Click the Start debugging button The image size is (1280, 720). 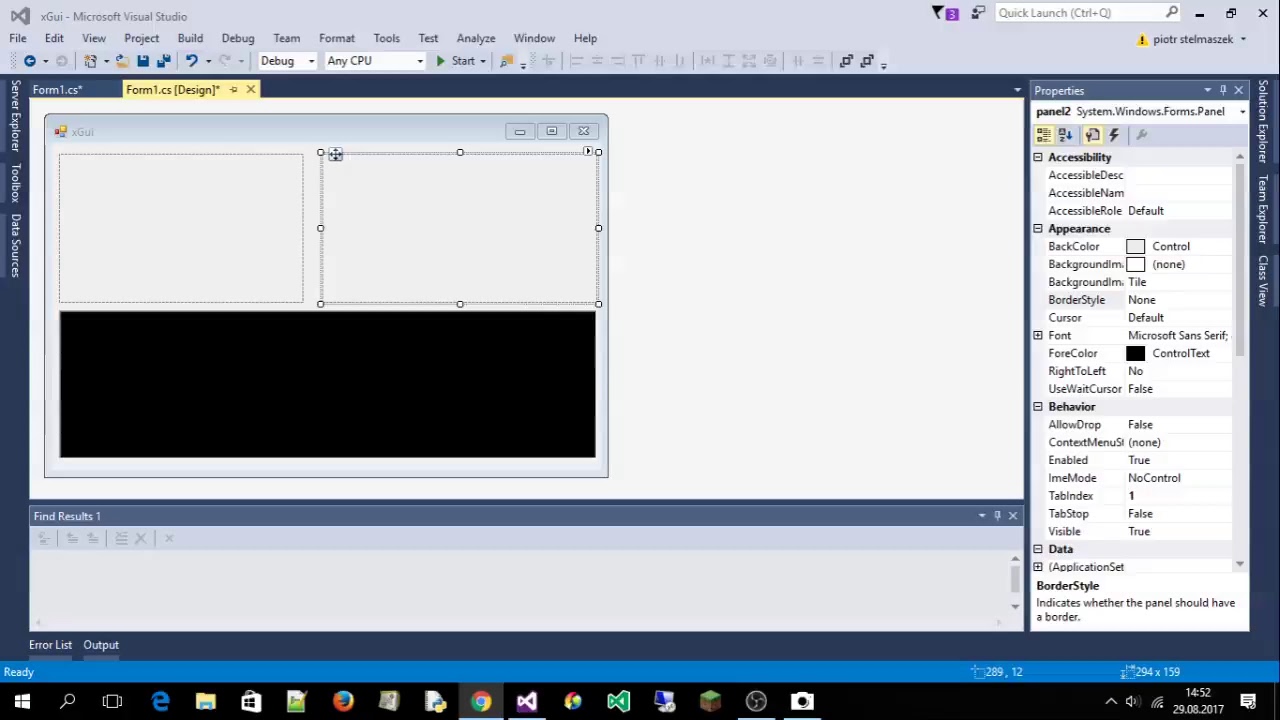[x=455, y=61]
